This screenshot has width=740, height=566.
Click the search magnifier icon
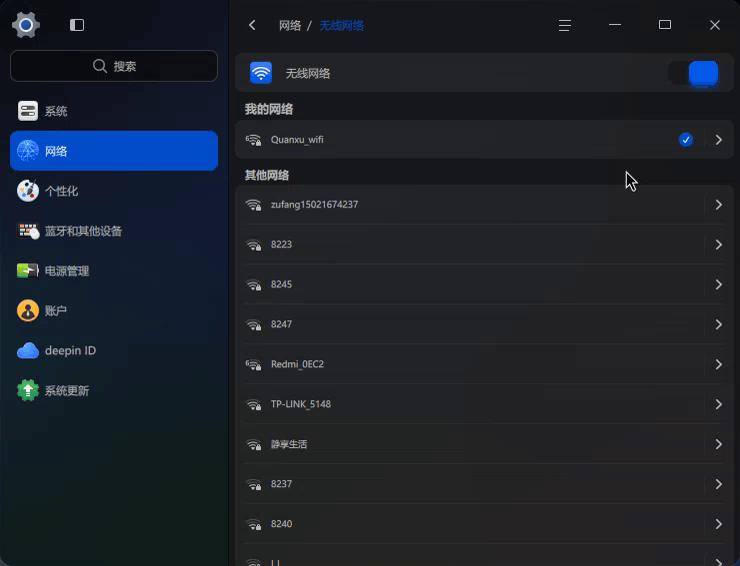(100, 66)
